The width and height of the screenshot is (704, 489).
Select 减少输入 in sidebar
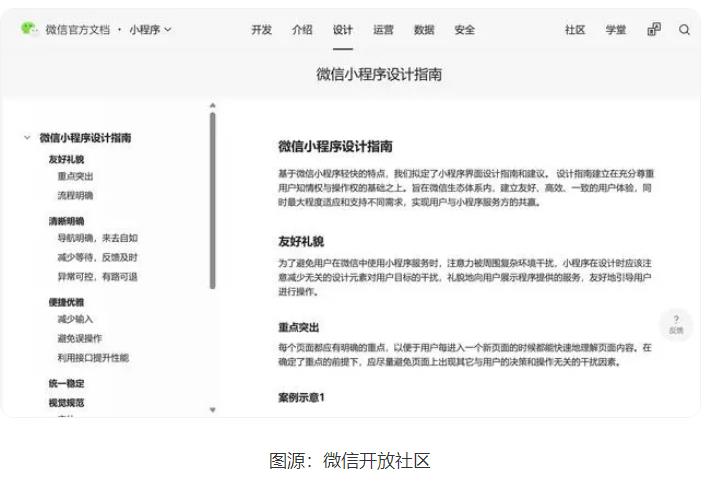tap(75, 319)
